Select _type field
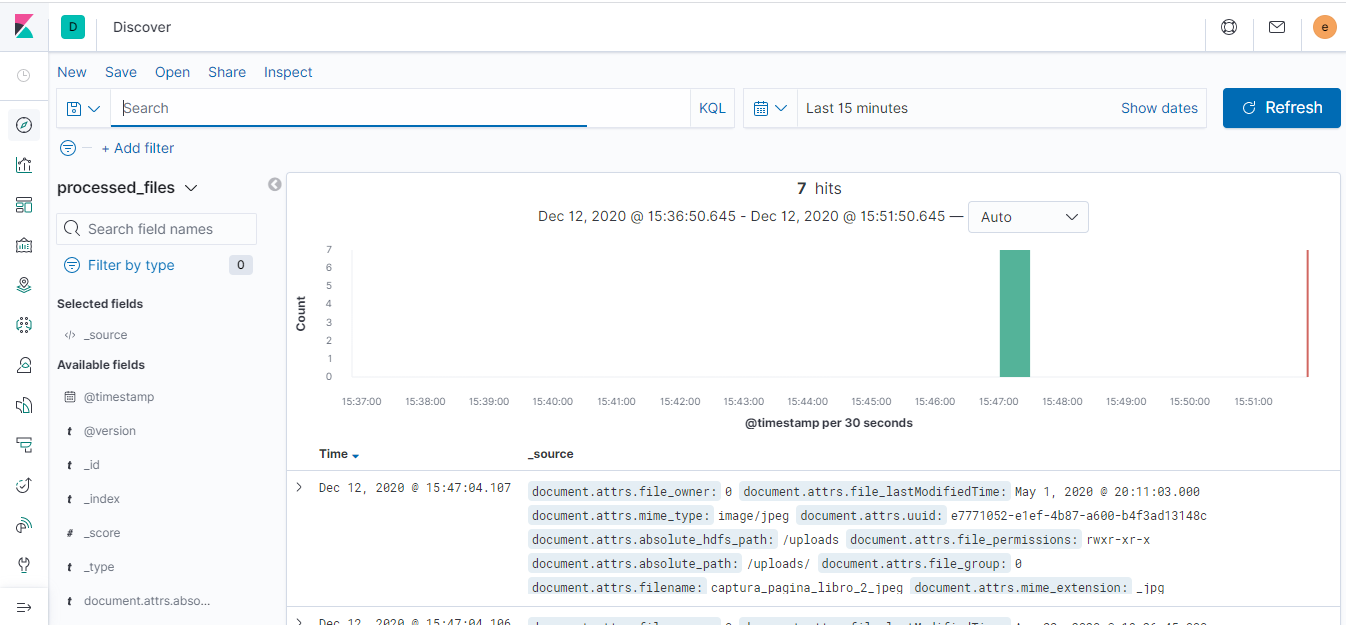 [98, 567]
